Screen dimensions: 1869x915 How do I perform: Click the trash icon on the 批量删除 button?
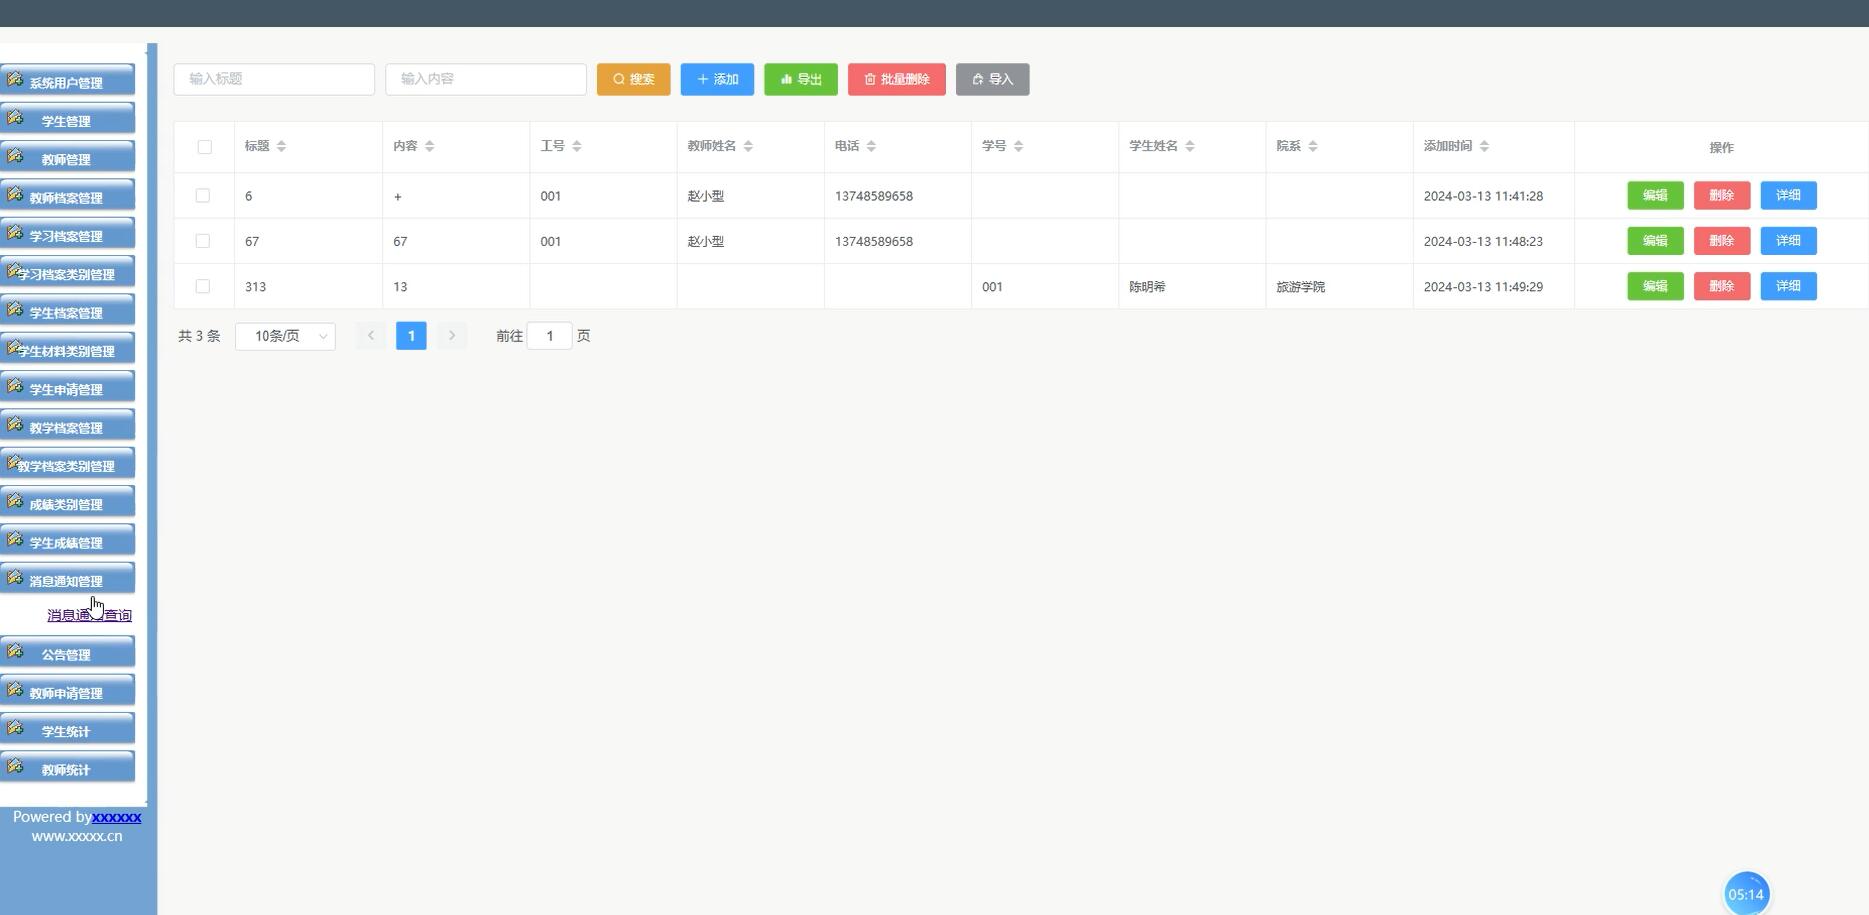(x=868, y=79)
